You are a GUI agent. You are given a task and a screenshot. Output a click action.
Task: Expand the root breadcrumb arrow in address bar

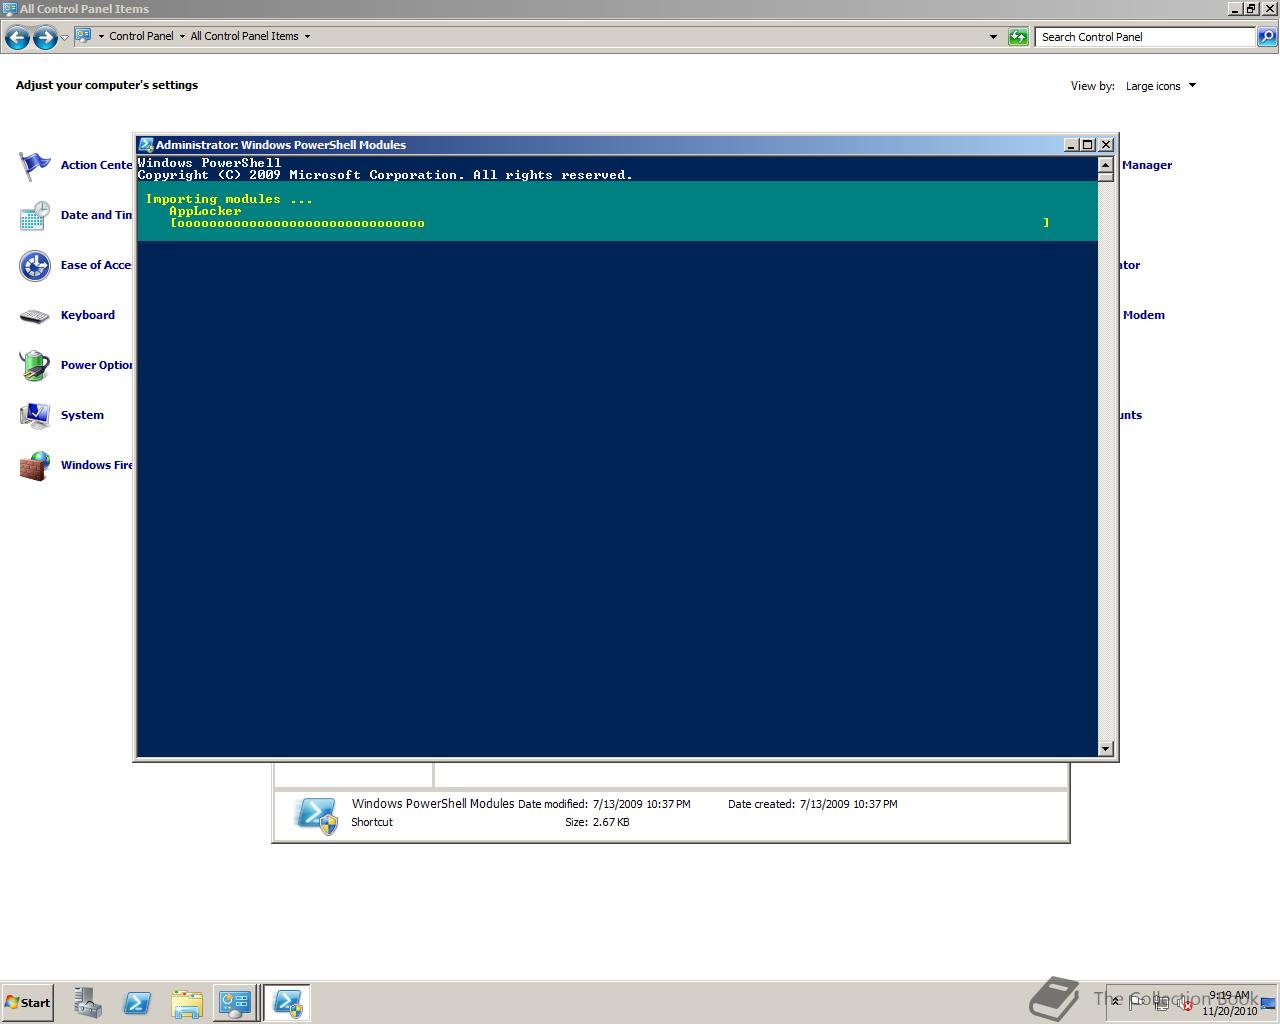coord(101,36)
